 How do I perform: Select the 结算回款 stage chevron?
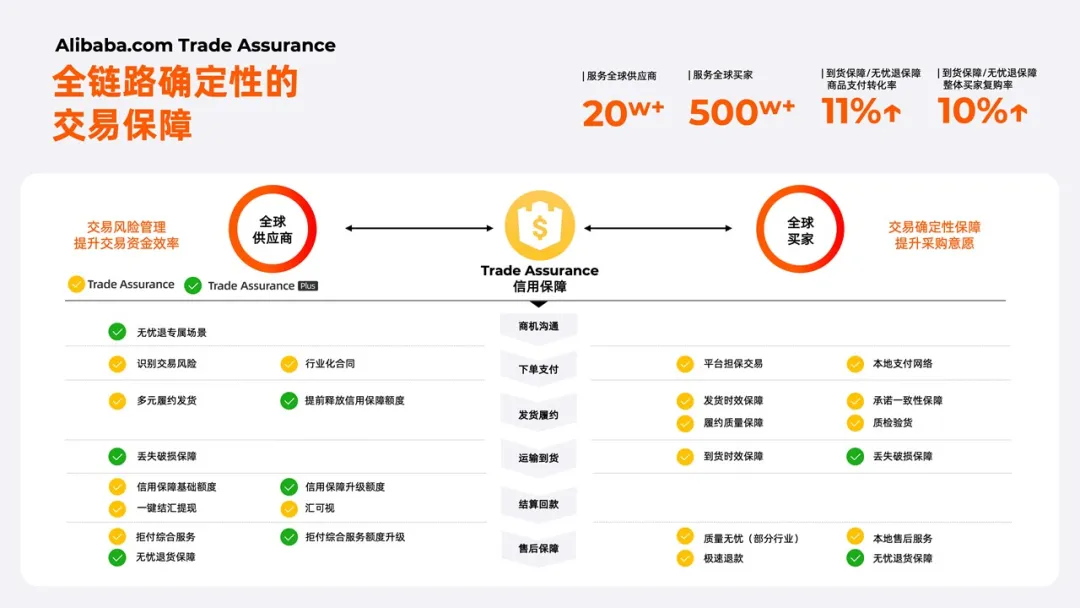pos(539,504)
